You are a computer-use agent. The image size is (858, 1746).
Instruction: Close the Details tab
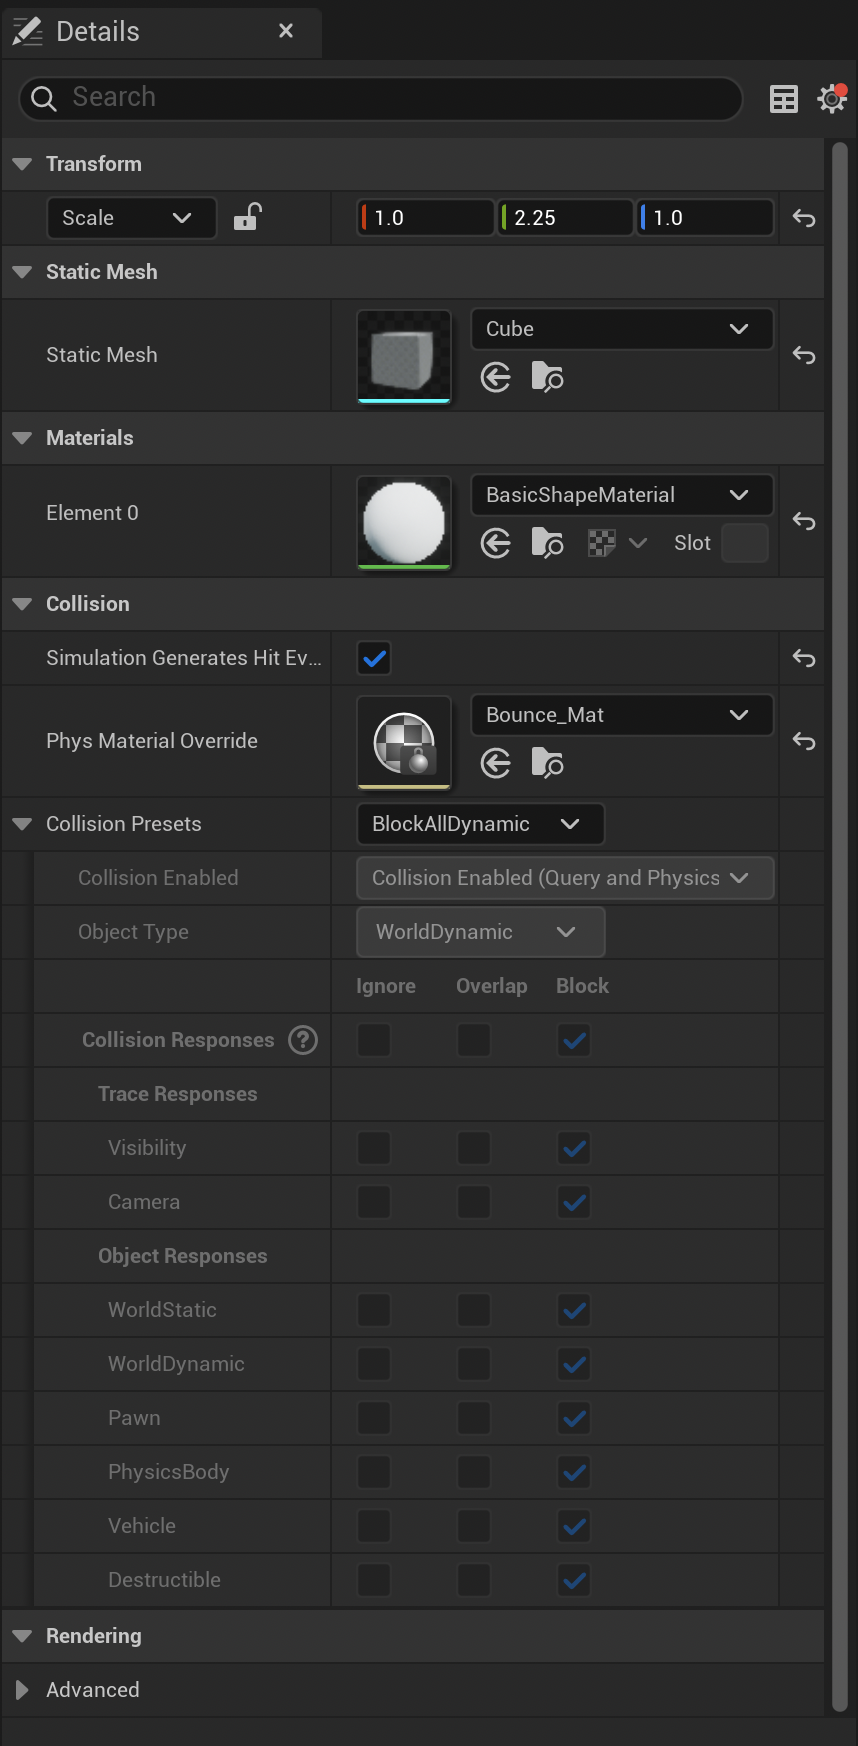286,31
